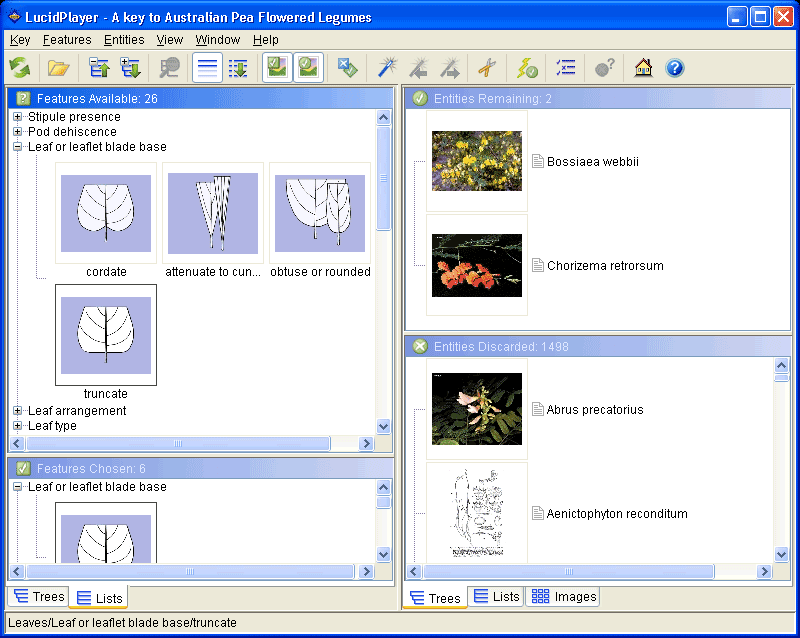800x638 pixels.
Task: Open the Chorizema retrorsum entity
Action: click(x=604, y=266)
